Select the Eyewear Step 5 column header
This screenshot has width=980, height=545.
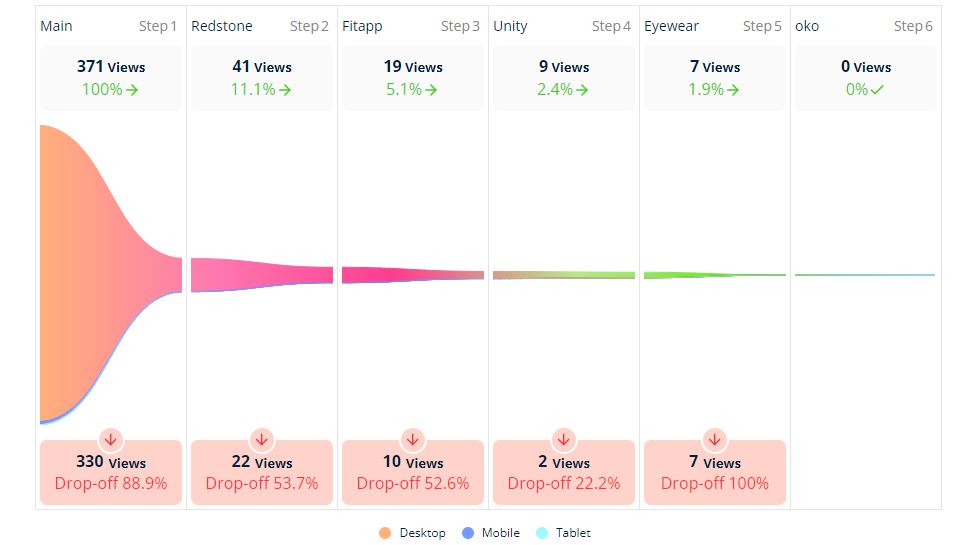point(714,26)
